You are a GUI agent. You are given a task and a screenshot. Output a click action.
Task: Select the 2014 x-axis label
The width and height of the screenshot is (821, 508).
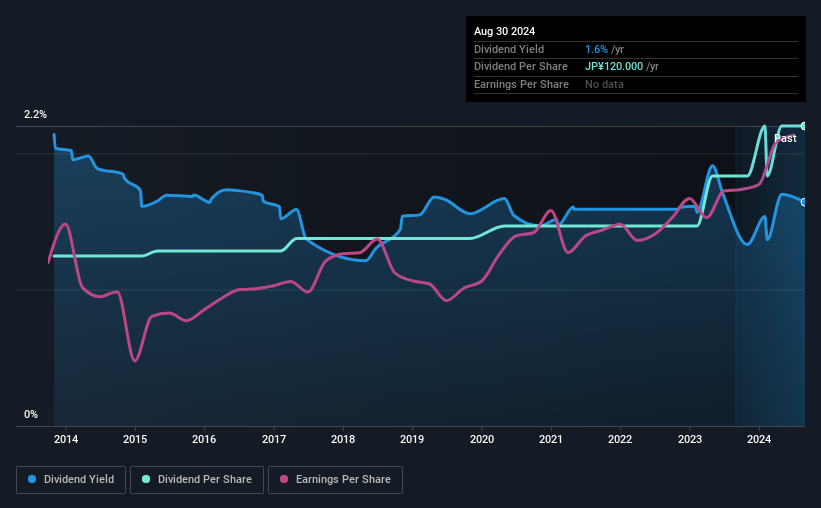coord(66,439)
